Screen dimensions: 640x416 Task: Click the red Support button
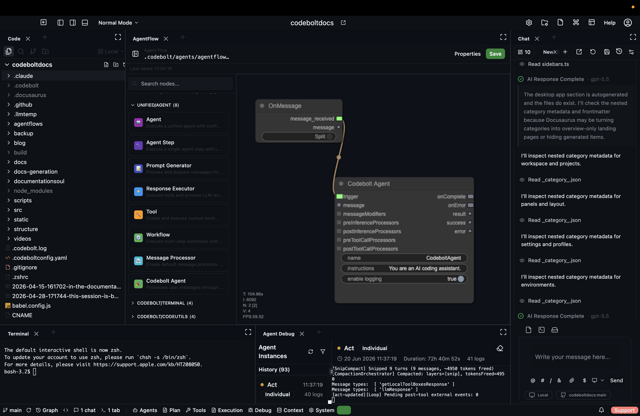point(624,410)
